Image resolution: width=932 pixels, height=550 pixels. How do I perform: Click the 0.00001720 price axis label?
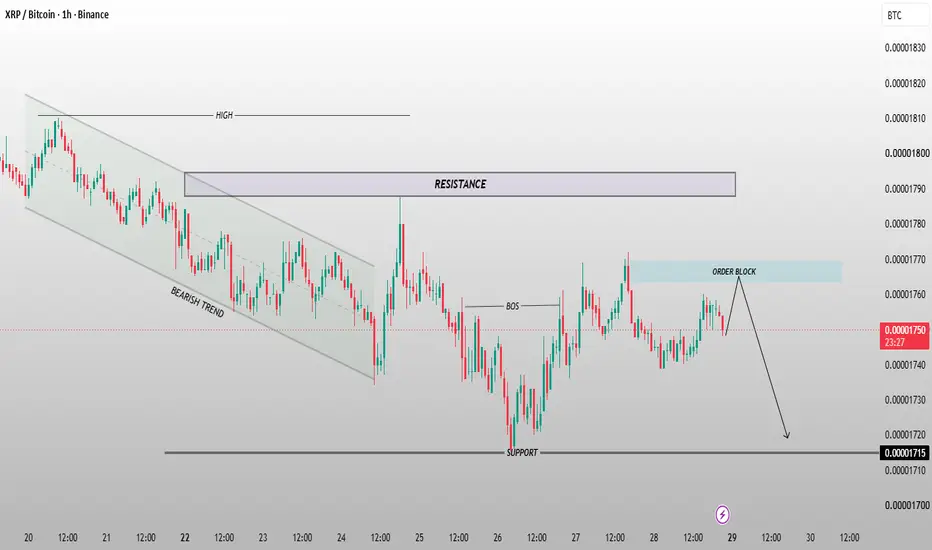(905, 435)
